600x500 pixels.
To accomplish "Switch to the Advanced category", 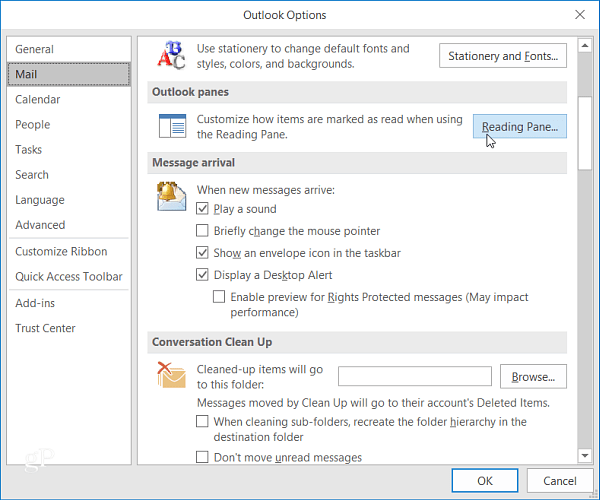I will coord(69,225).
